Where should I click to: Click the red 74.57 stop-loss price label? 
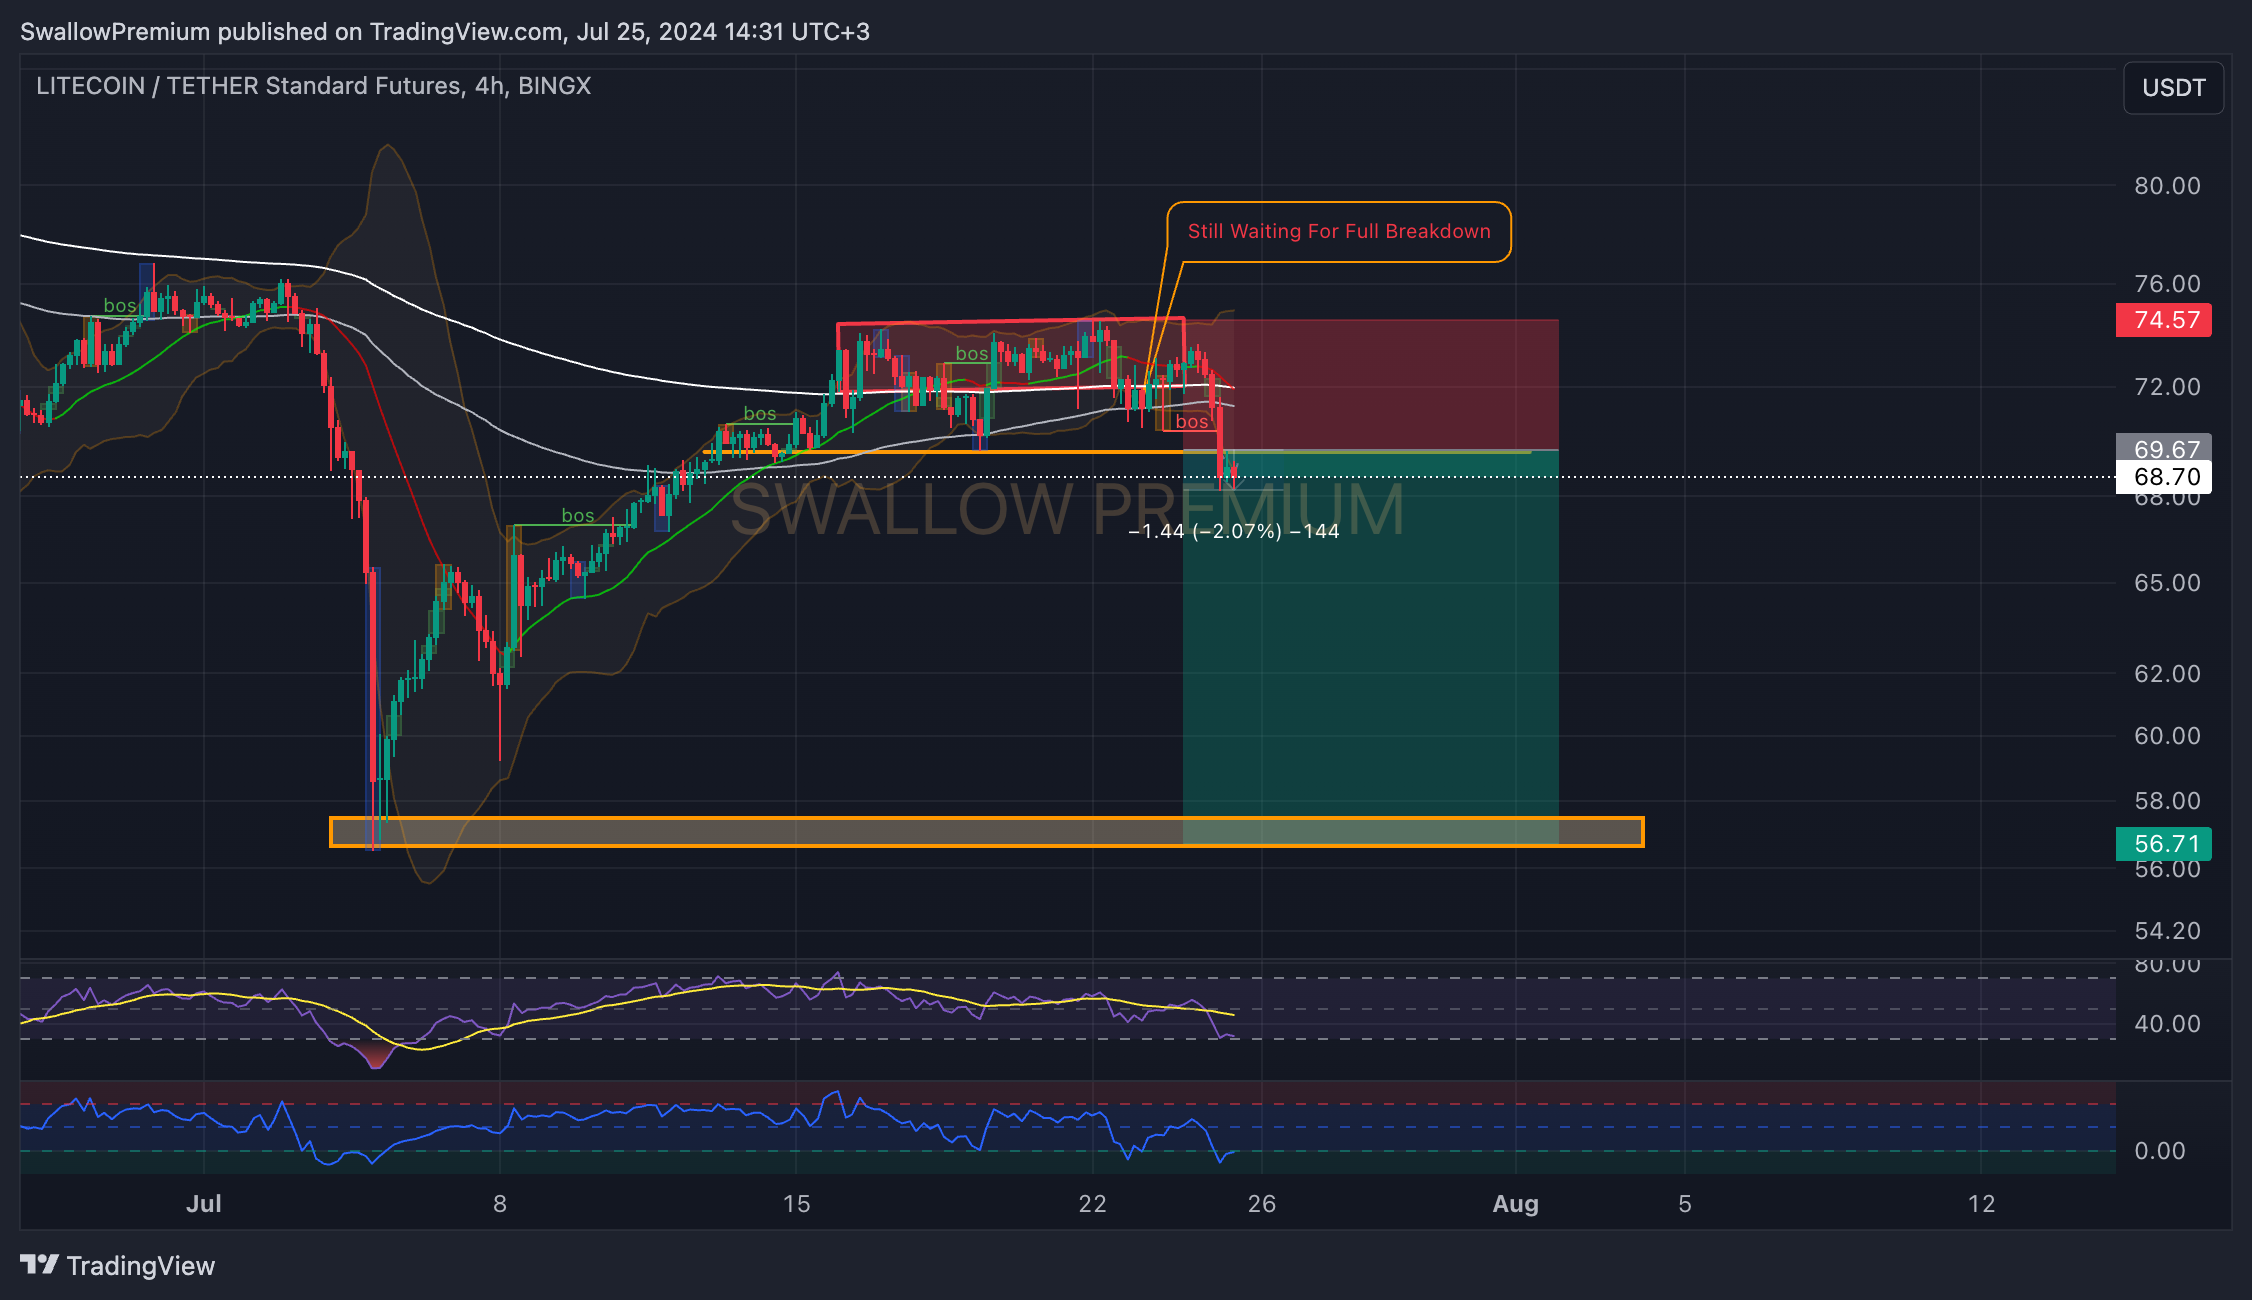(x=2164, y=320)
